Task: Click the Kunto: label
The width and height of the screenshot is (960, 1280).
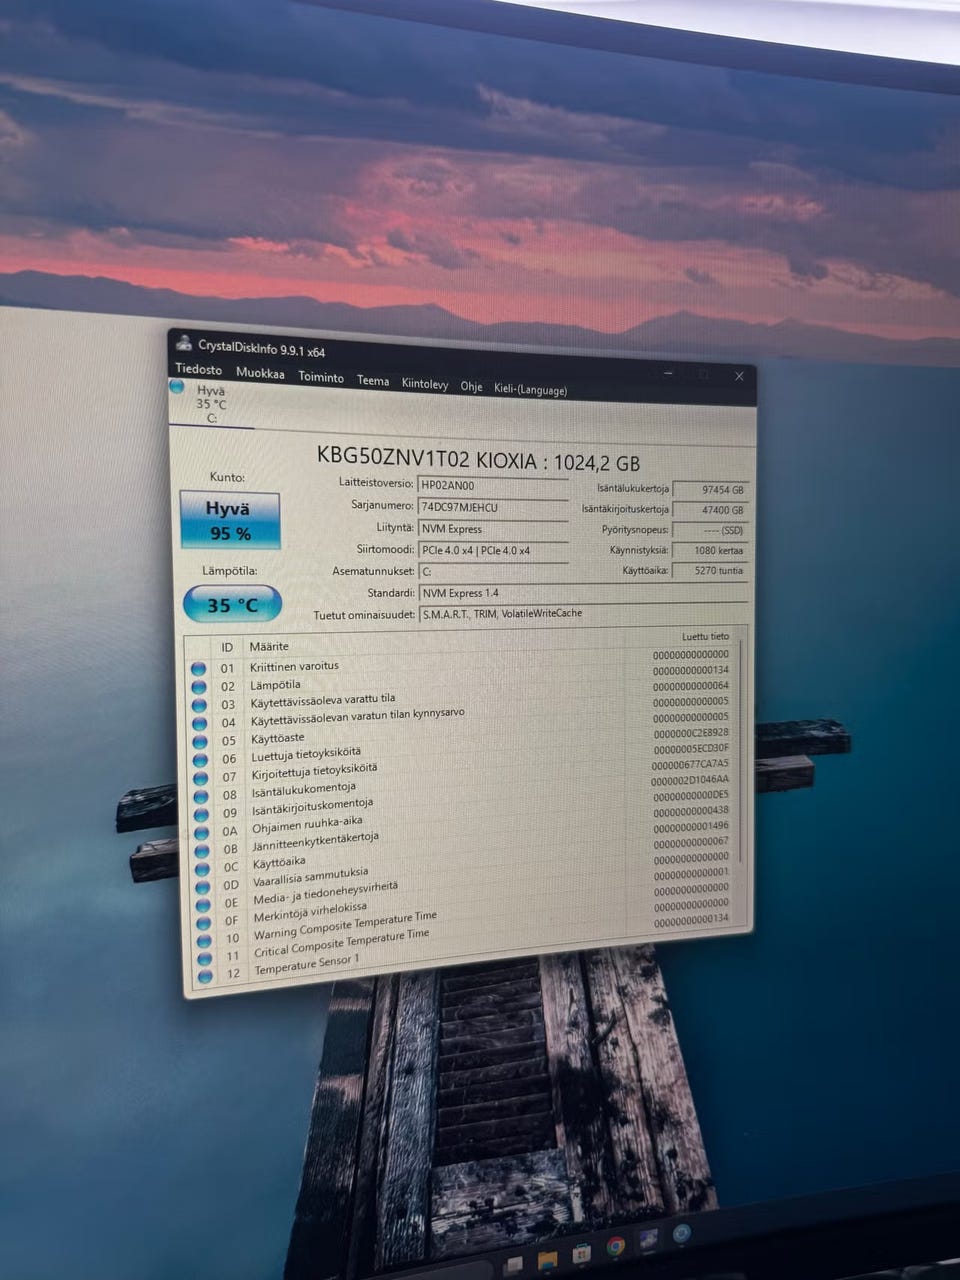Action: click(227, 477)
